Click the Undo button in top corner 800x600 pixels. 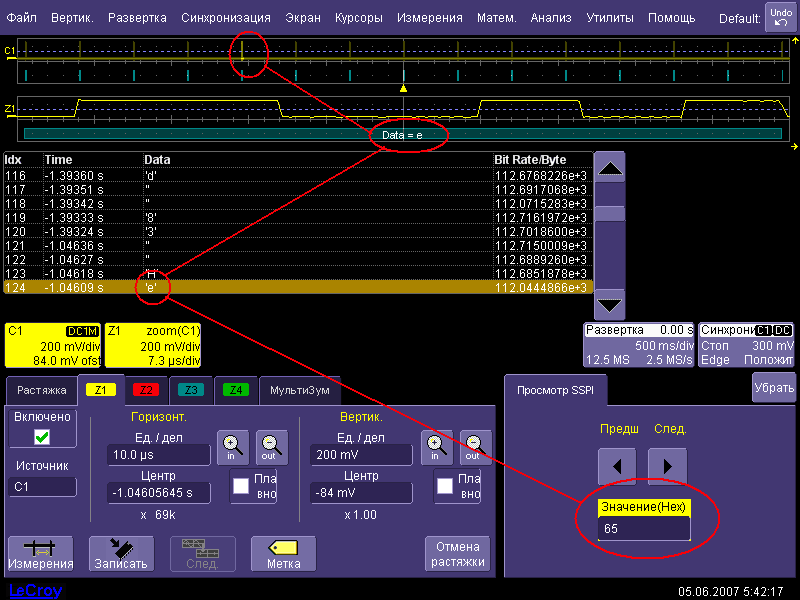point(779,17)
